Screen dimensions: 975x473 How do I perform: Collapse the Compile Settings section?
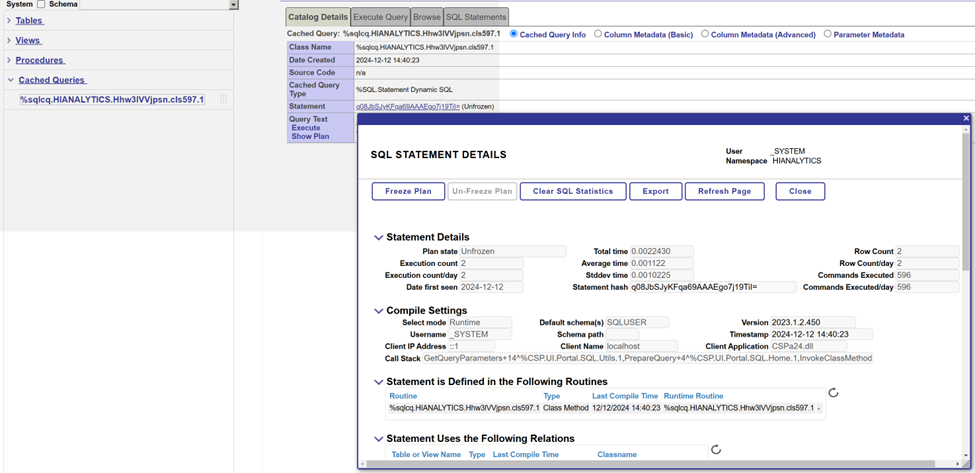point(378,311)
